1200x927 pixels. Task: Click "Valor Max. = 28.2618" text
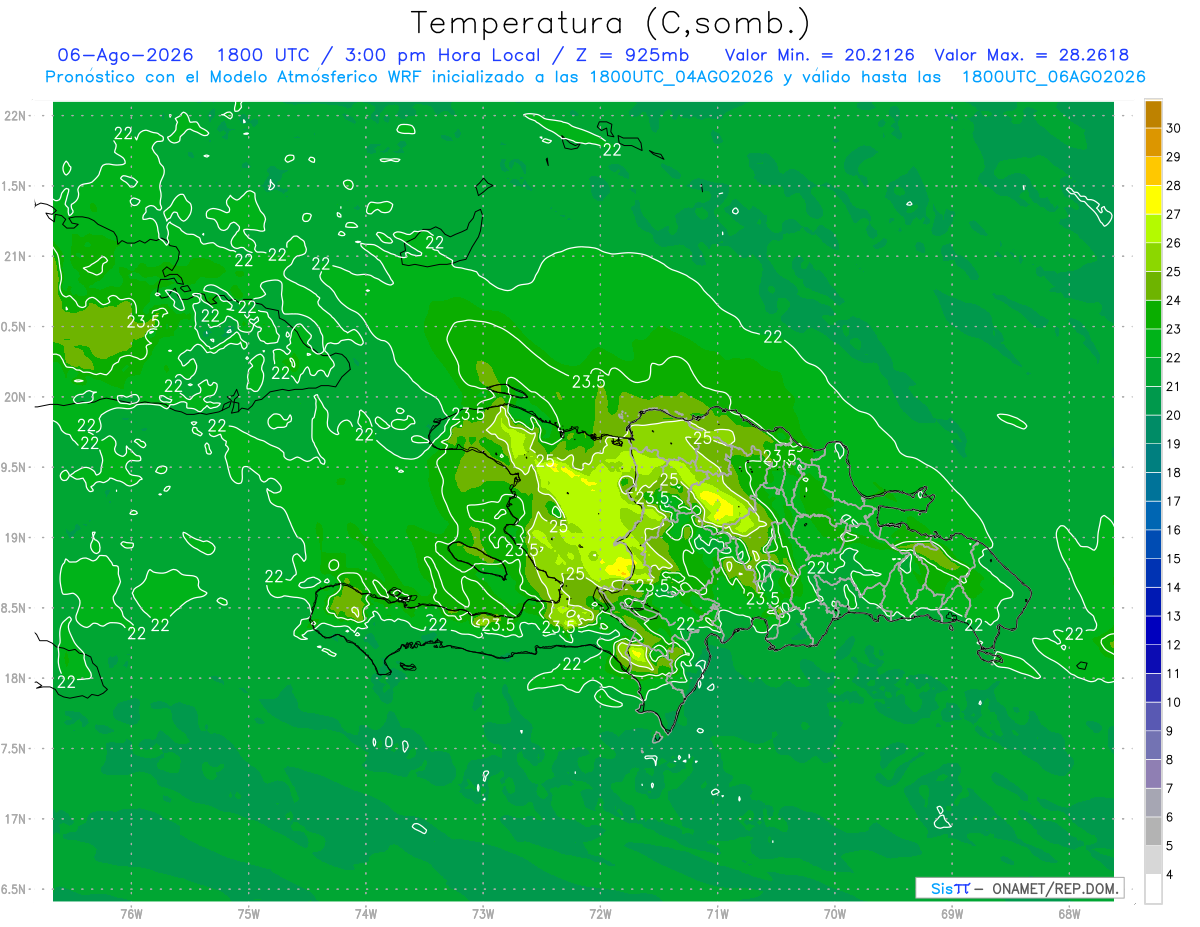point(1031,55)
